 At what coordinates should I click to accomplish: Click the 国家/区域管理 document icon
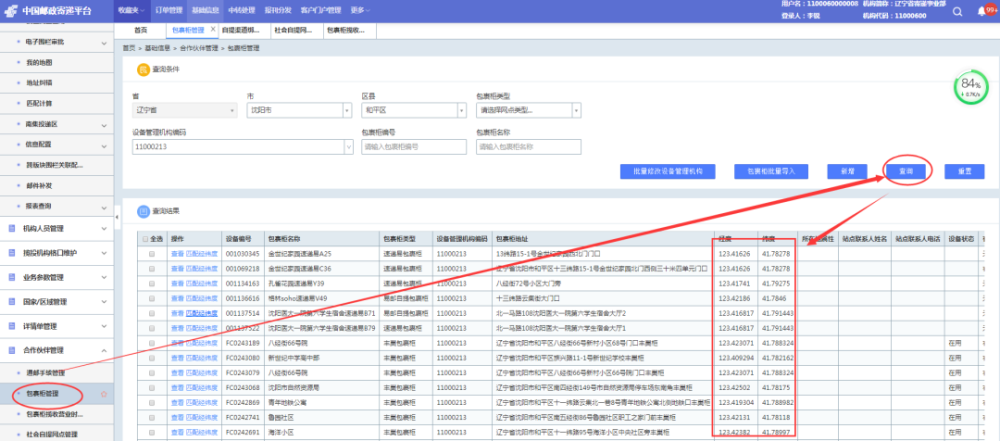pyautogui.click(x=11, y=301)
